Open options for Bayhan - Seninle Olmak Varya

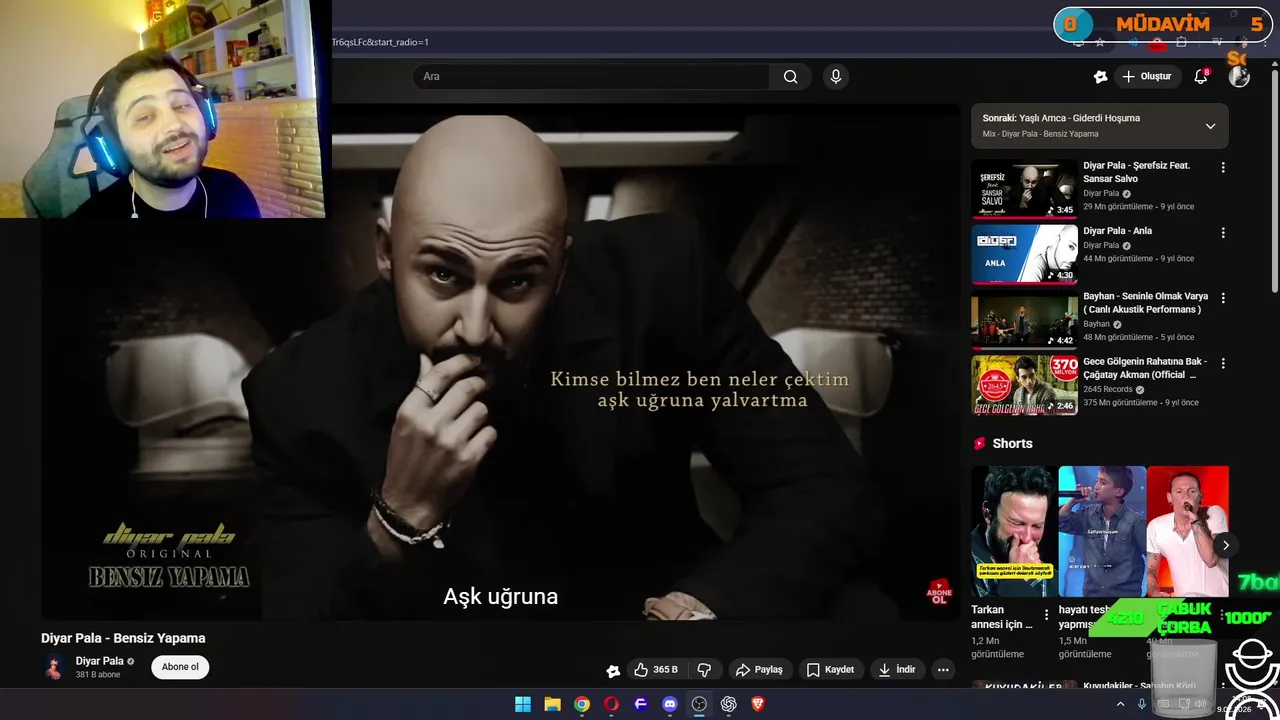pyautogui.click(x=1222, y=298)
